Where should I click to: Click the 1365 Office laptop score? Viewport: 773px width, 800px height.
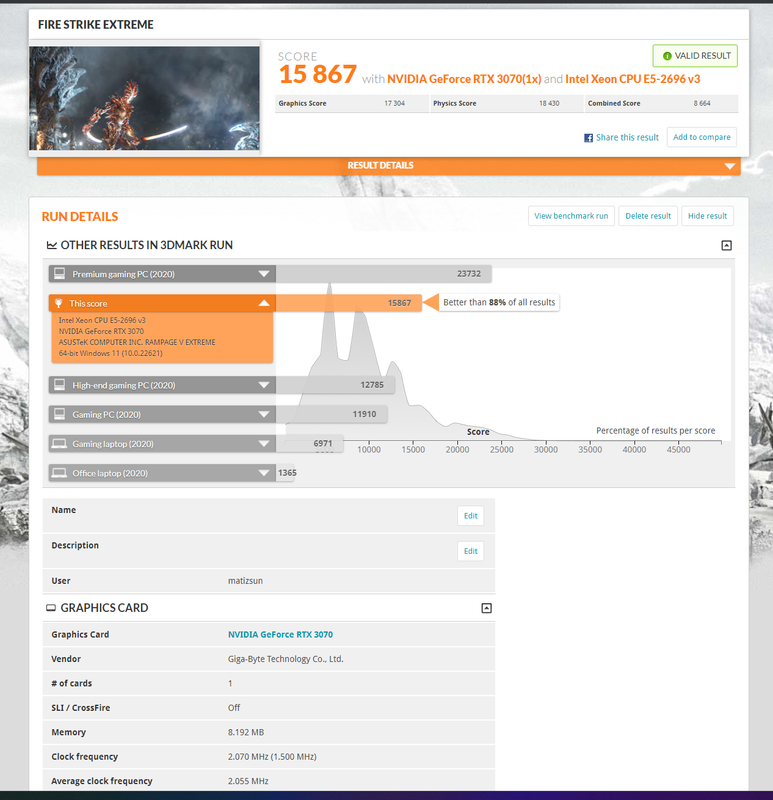[x=287, y=473]
